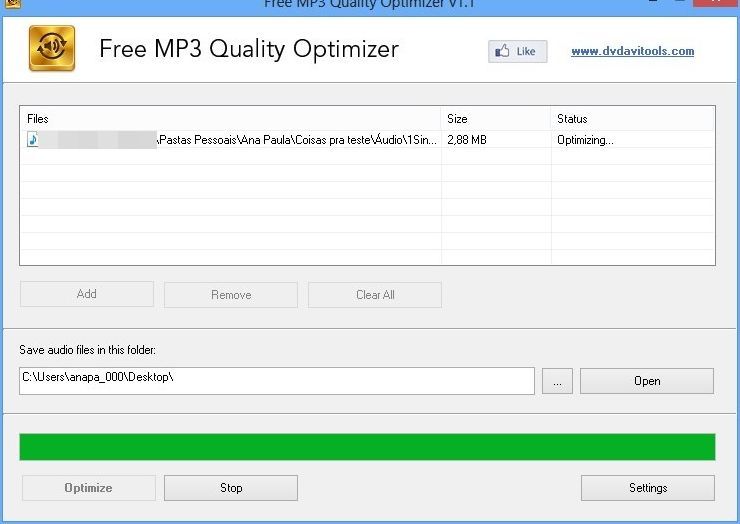740x524 pixels.
Task: Click the Remove button
Action: pos(231,295)
